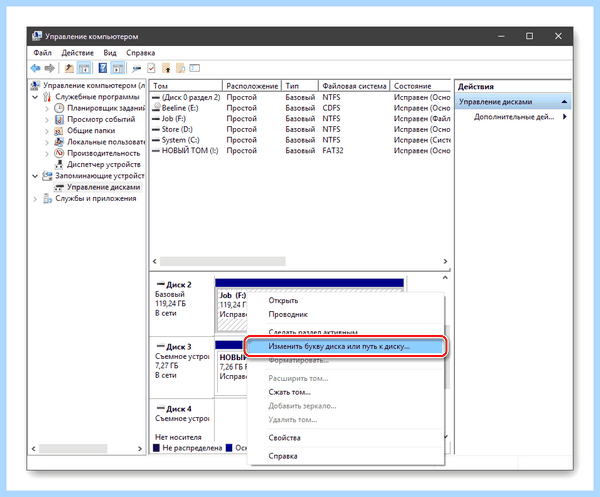
Task: Toggle the show/hide console tree icon
Action: 84,68
